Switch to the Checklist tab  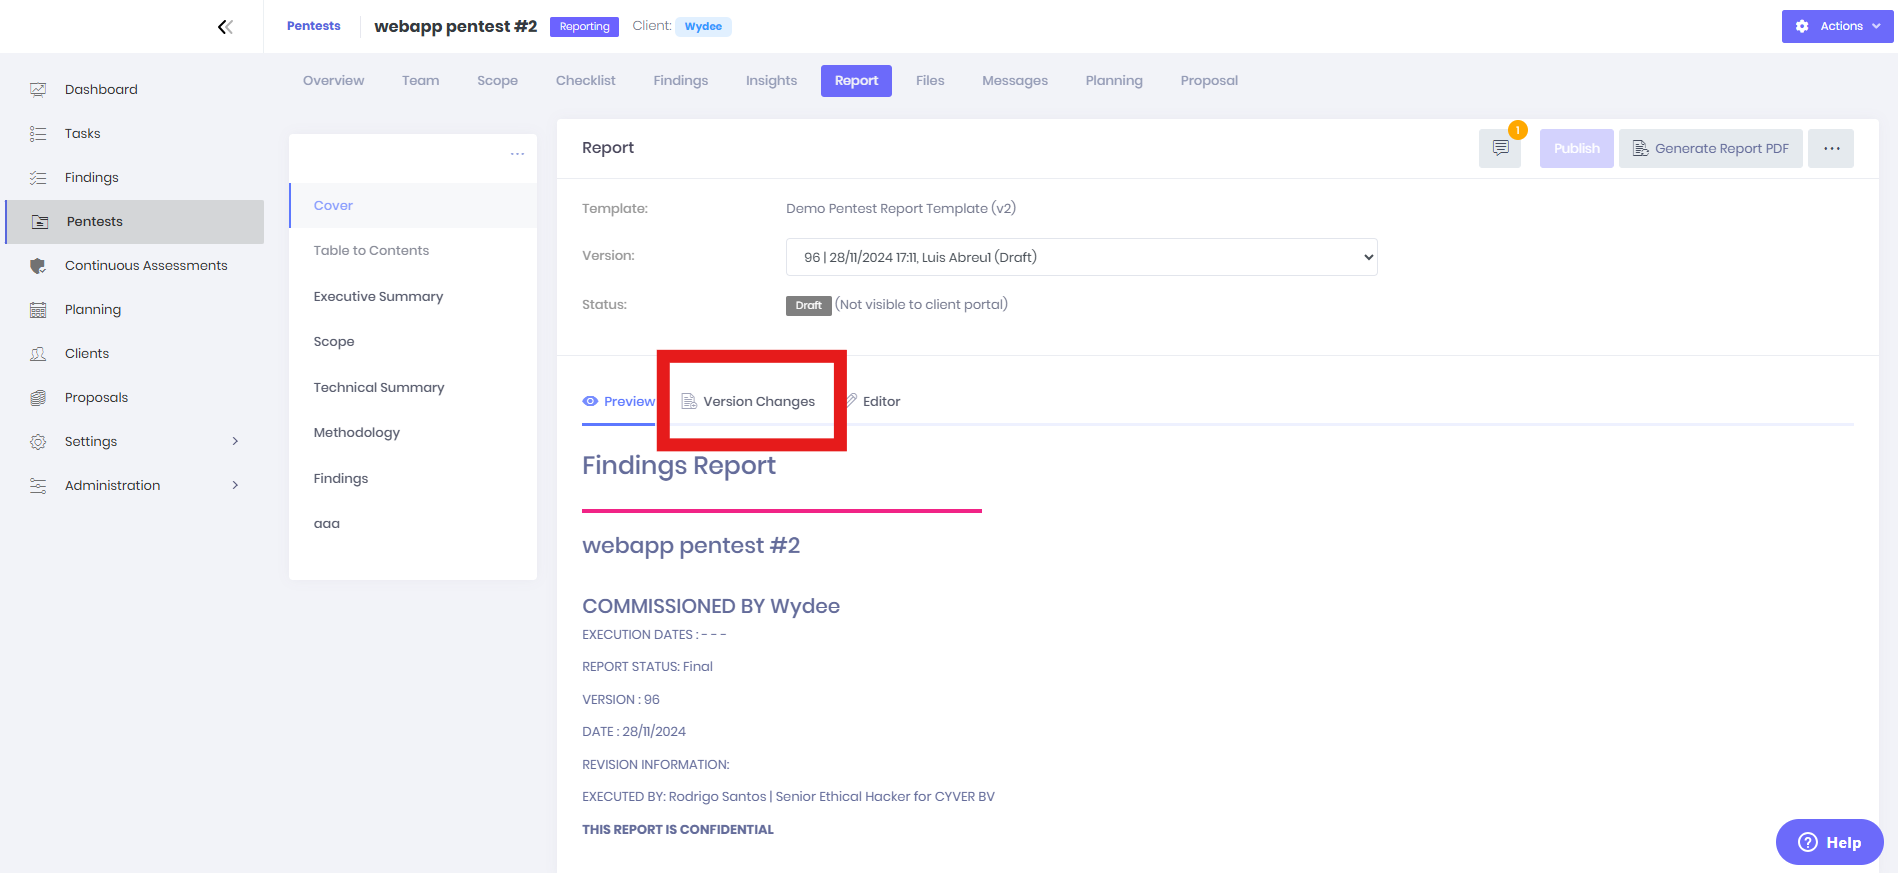click(585, 80)
